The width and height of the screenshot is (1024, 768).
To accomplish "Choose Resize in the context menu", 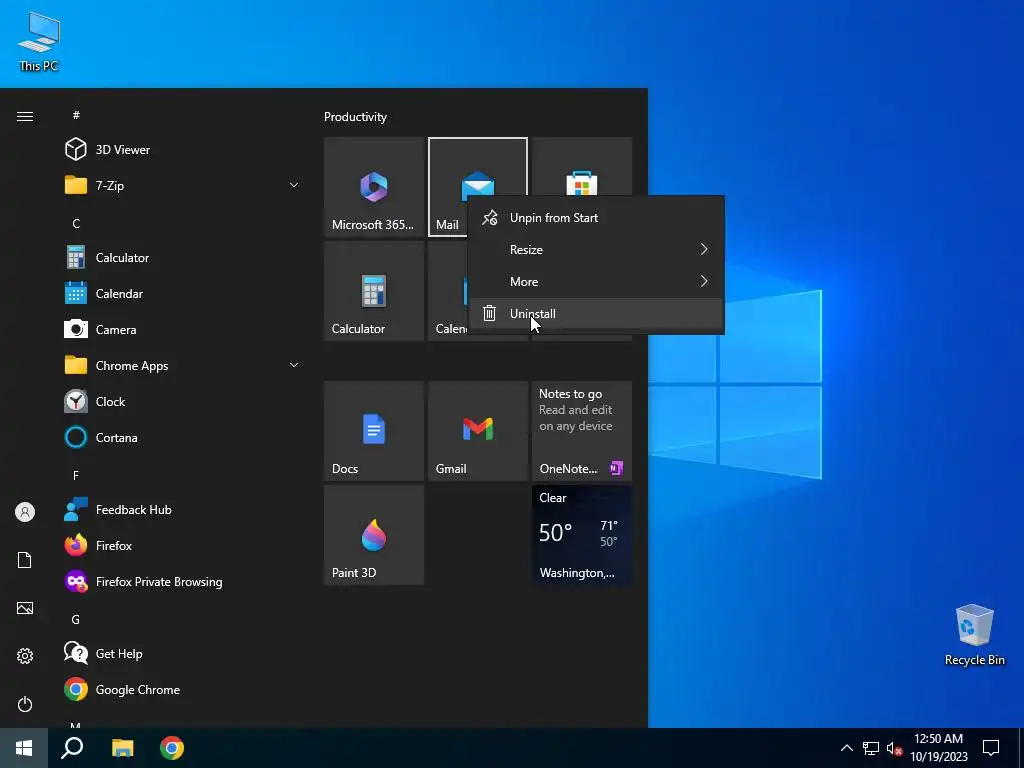I will click(x=596, y=249).
